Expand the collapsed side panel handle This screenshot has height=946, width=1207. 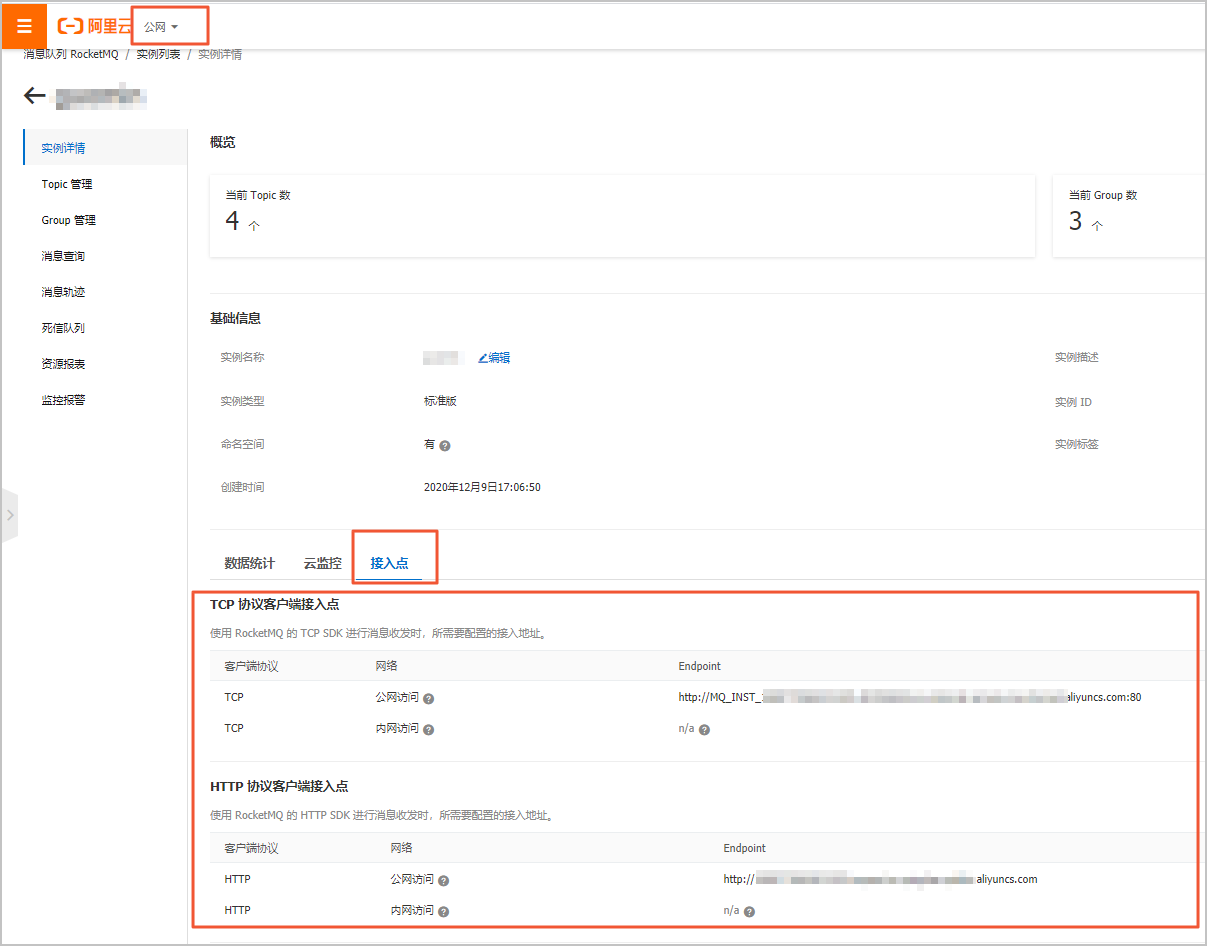click(x=9, y=515)
